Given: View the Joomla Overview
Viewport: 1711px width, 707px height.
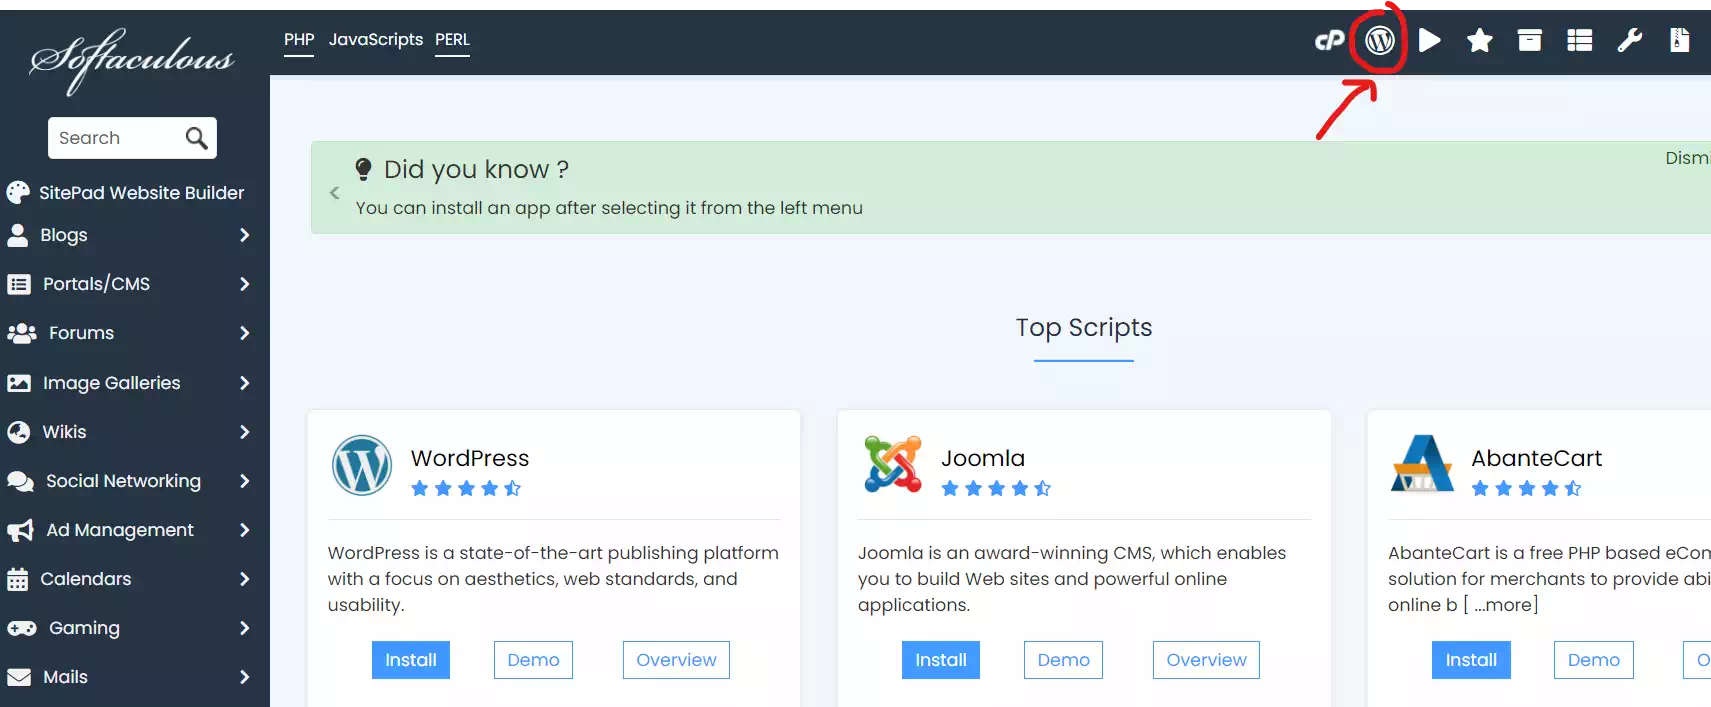Looking at the screenshot, I should coord(1206,660).
